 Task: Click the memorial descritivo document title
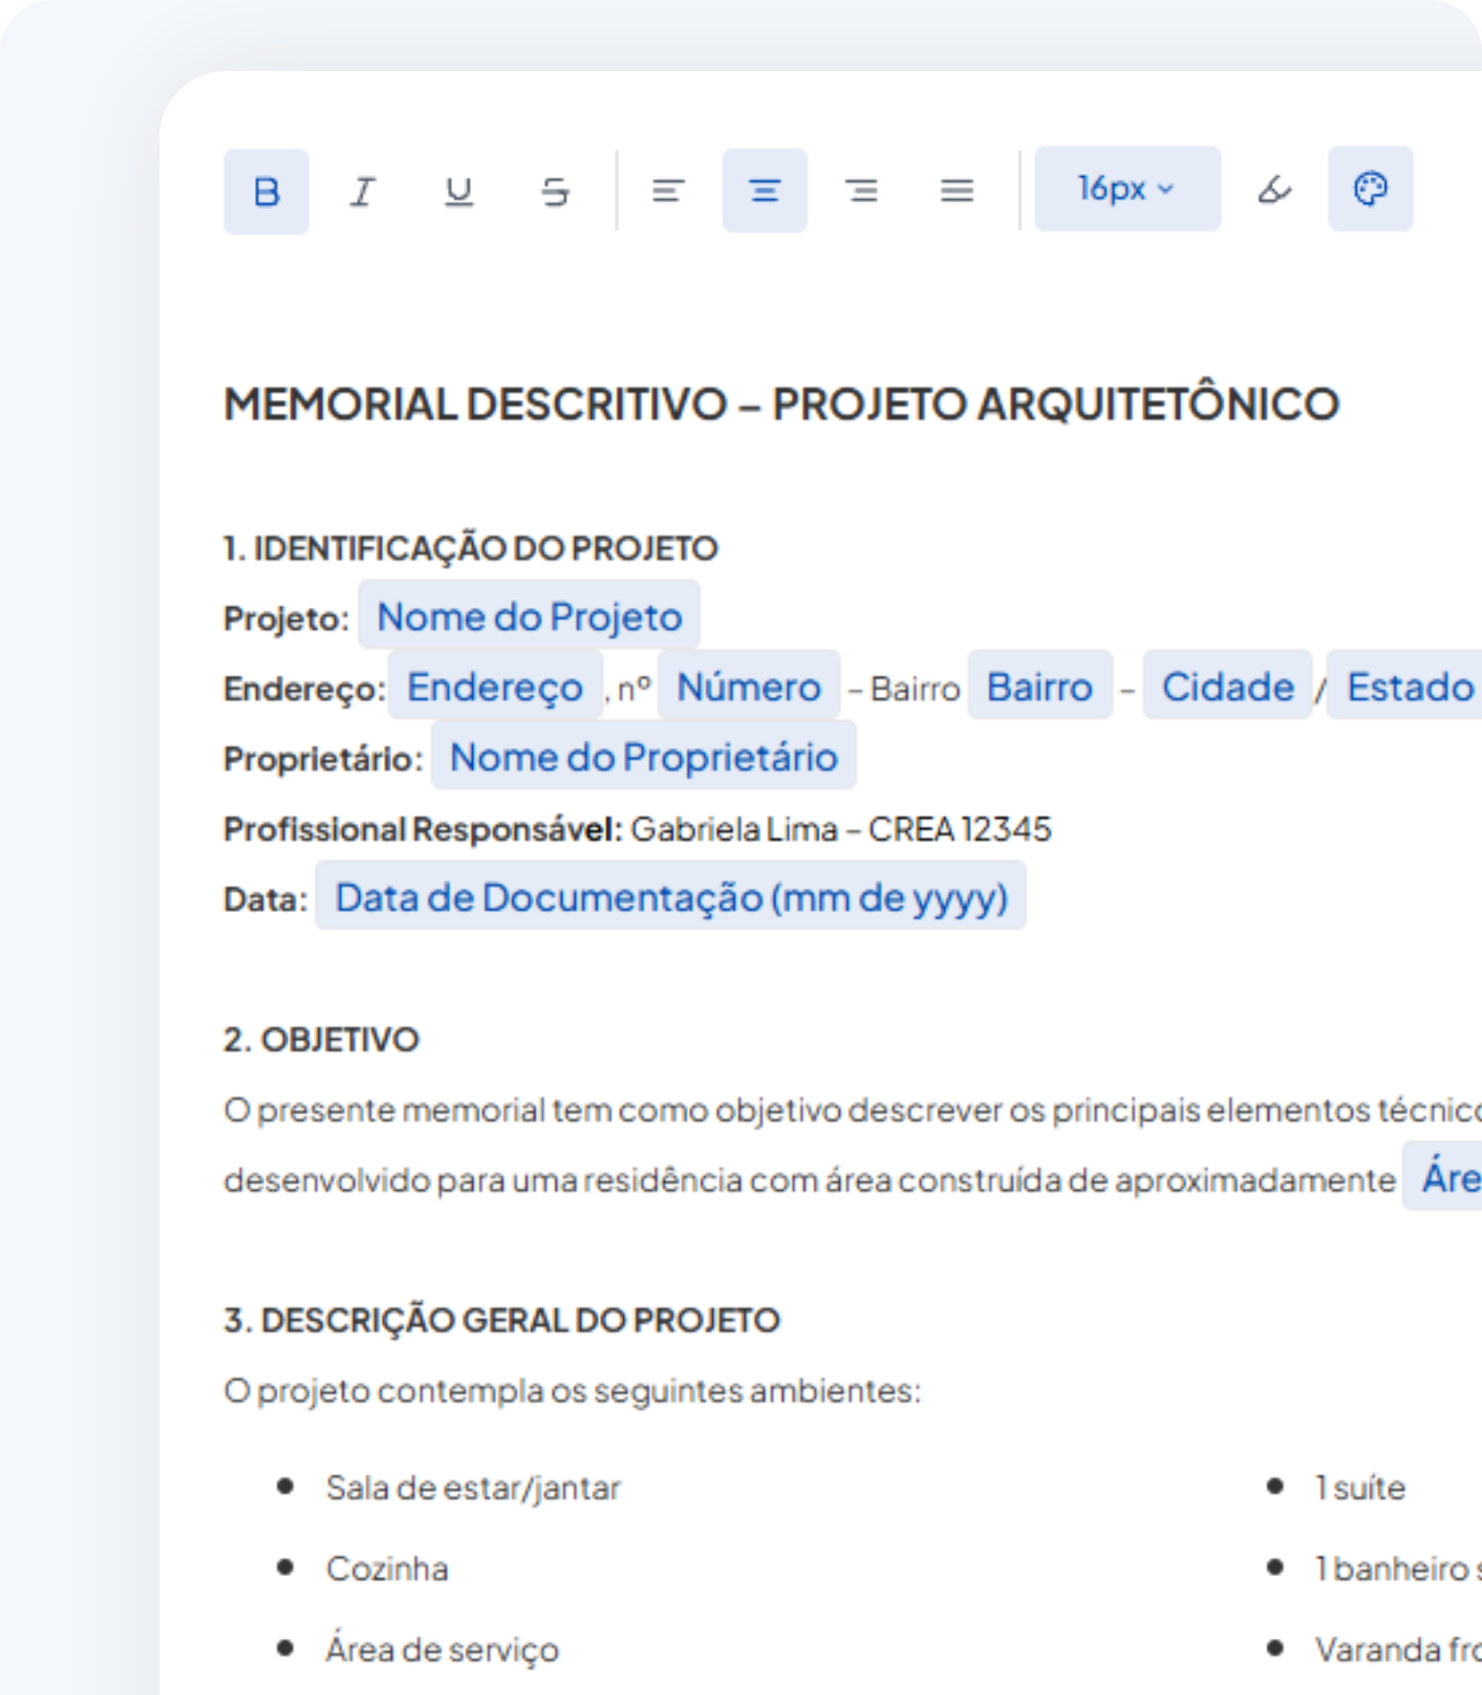coord(781,404)
